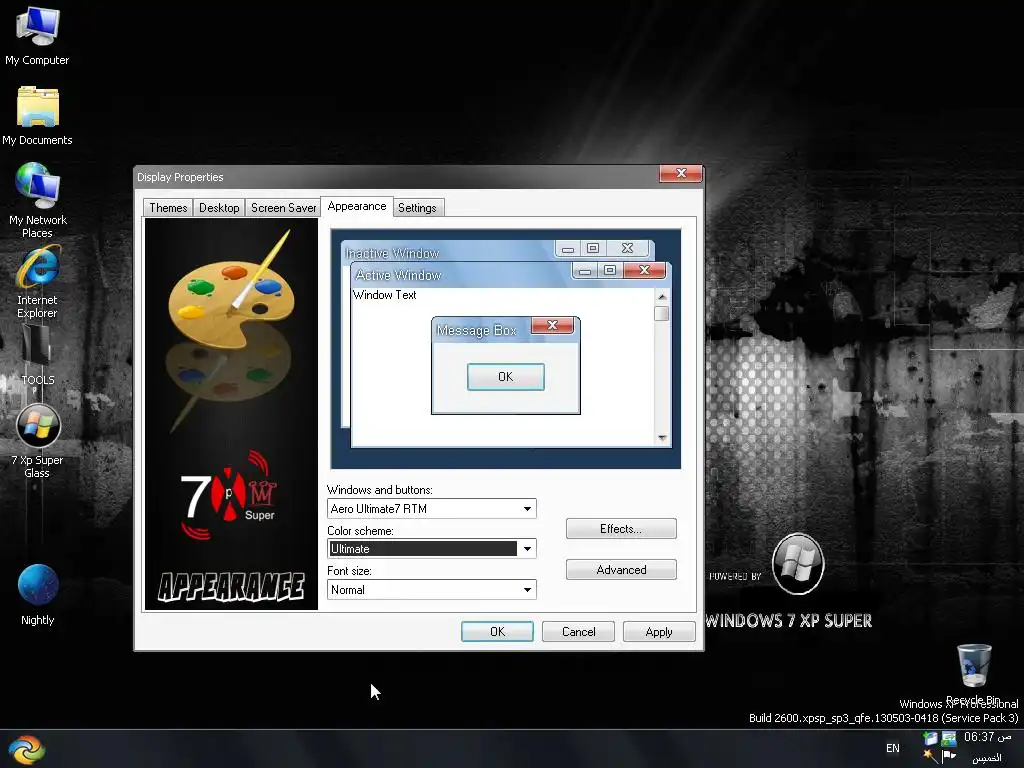The height and width of the screenshot is (768, 1024).
Task: Click the Appearance palette artwork panel
Action: [231, 414]
